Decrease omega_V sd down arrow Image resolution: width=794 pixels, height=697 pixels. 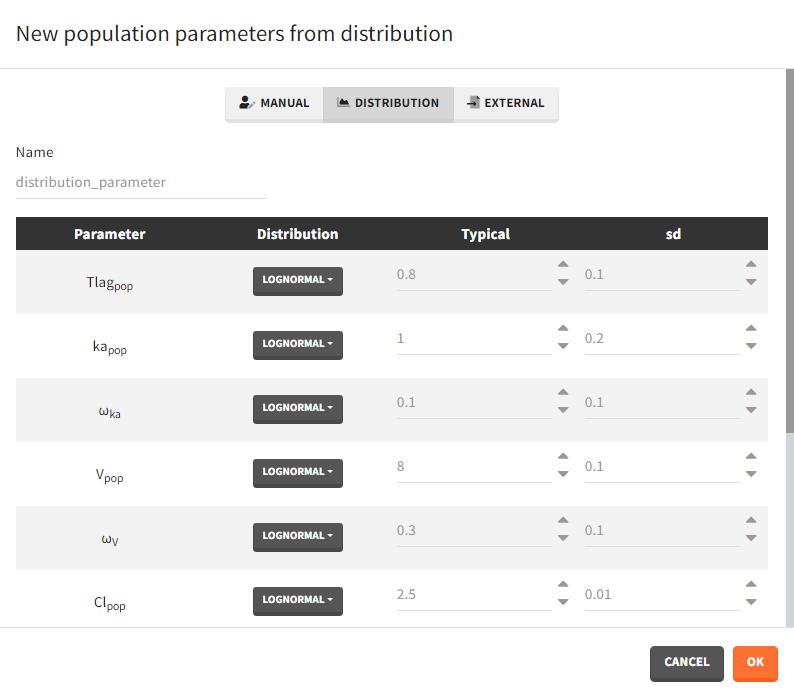point(751,538)
